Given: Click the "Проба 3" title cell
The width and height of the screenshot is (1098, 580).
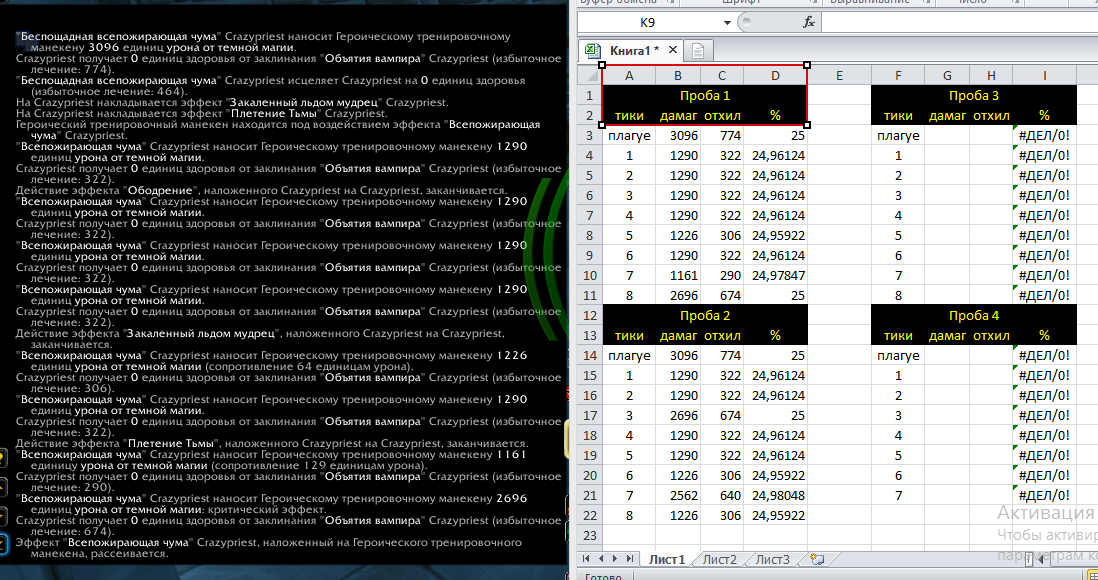Looking at the screenshot, I should (973, 95).
